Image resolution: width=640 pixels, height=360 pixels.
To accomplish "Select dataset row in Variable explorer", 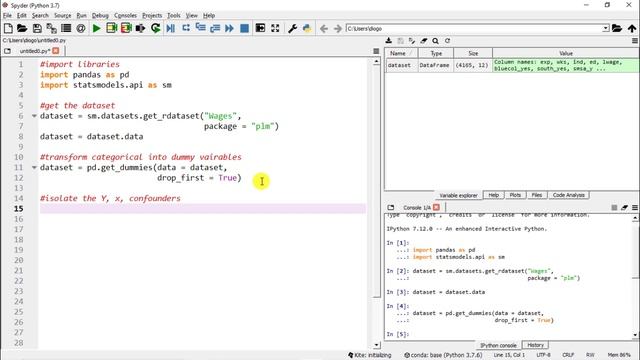I will (512, 65).
